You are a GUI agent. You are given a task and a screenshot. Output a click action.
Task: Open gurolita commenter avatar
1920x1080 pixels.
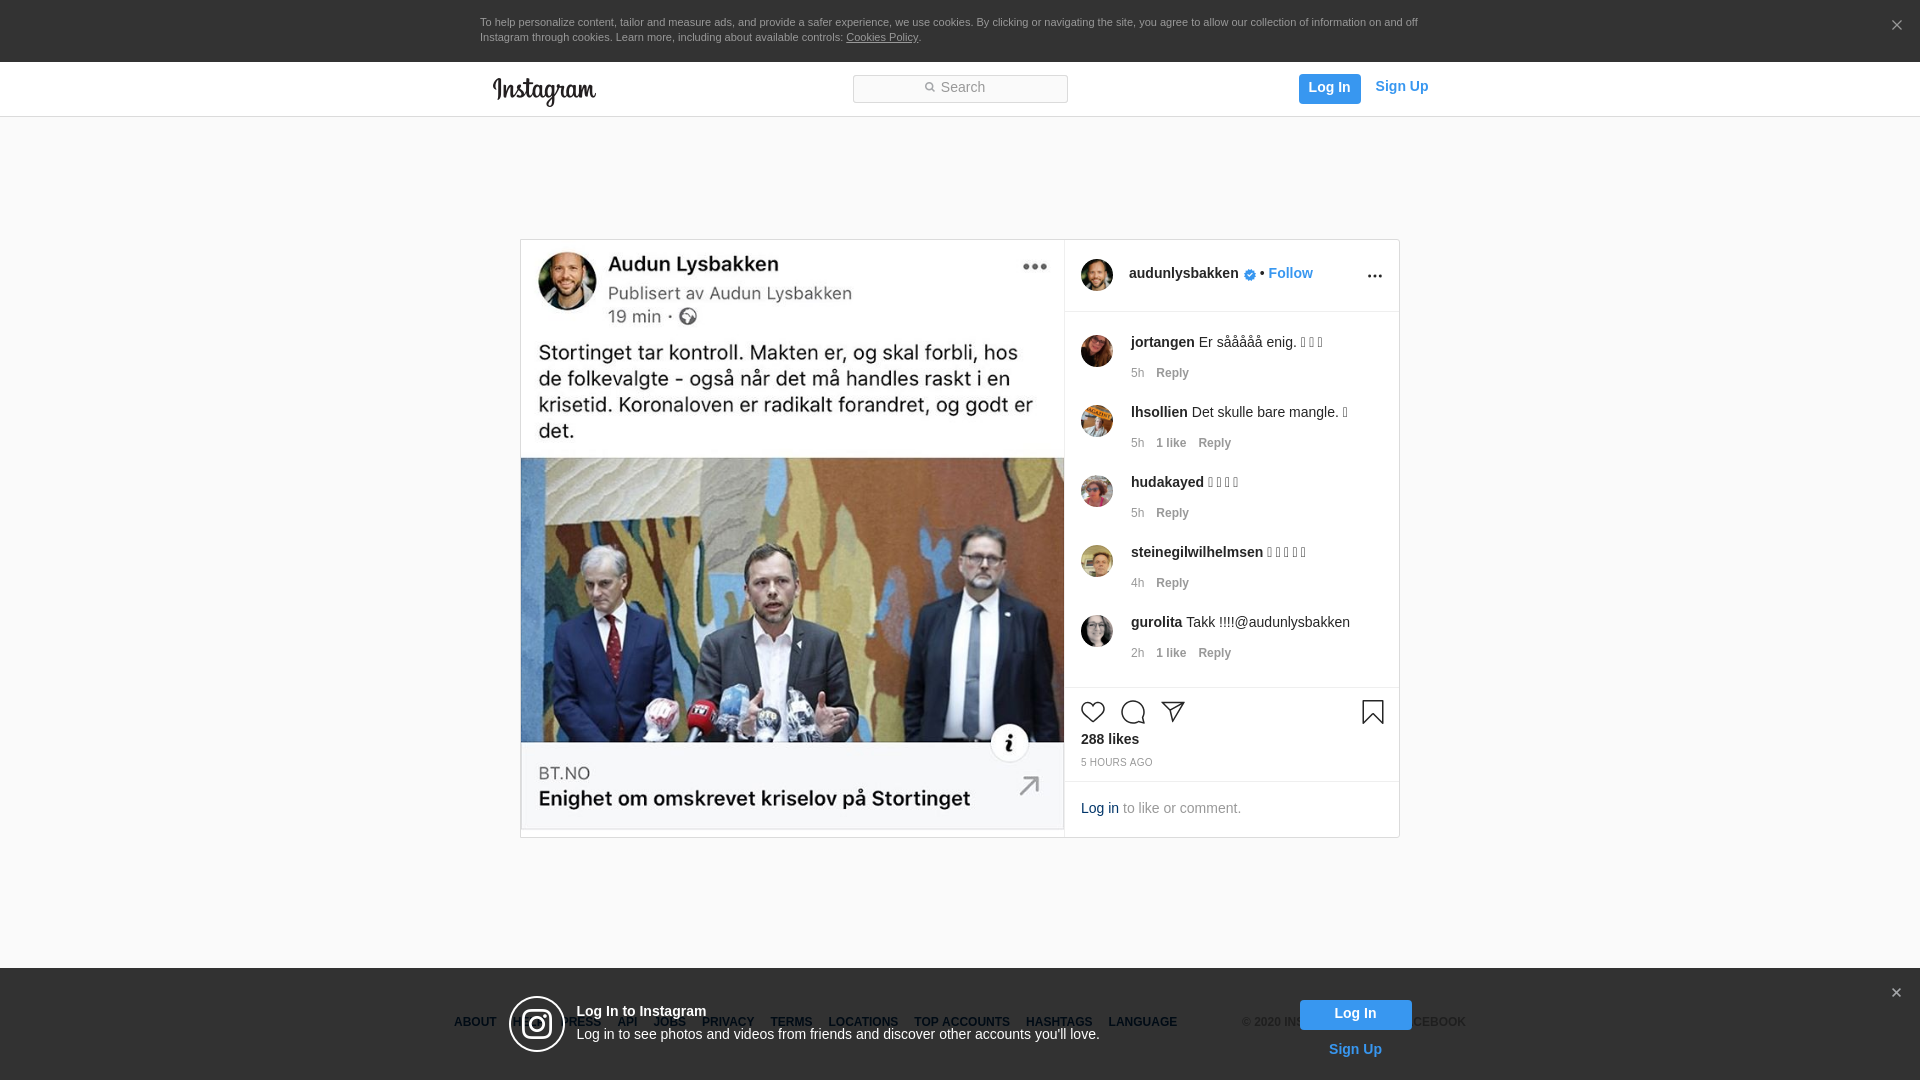point(1097,631)
